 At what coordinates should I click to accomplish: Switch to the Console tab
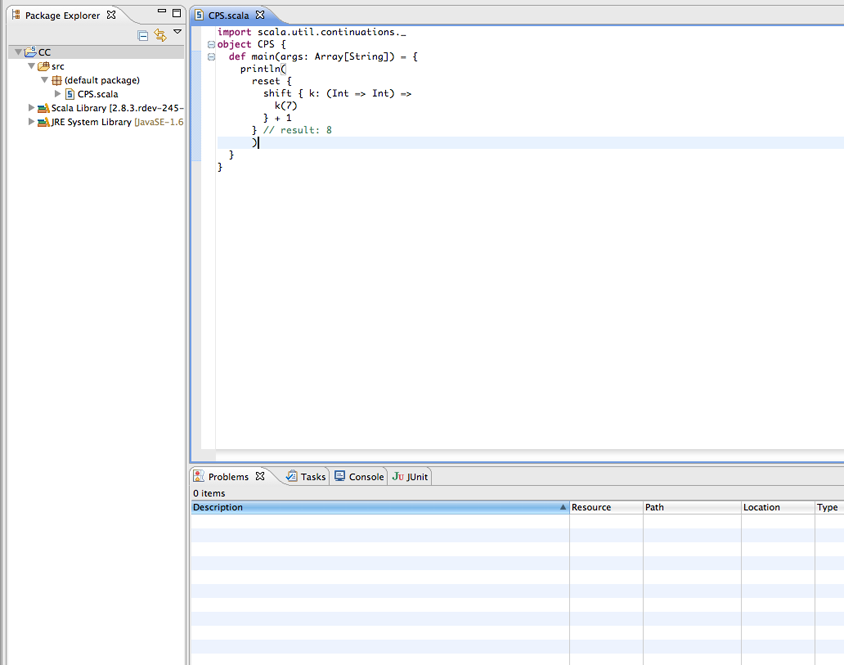(x=365, y=477)
